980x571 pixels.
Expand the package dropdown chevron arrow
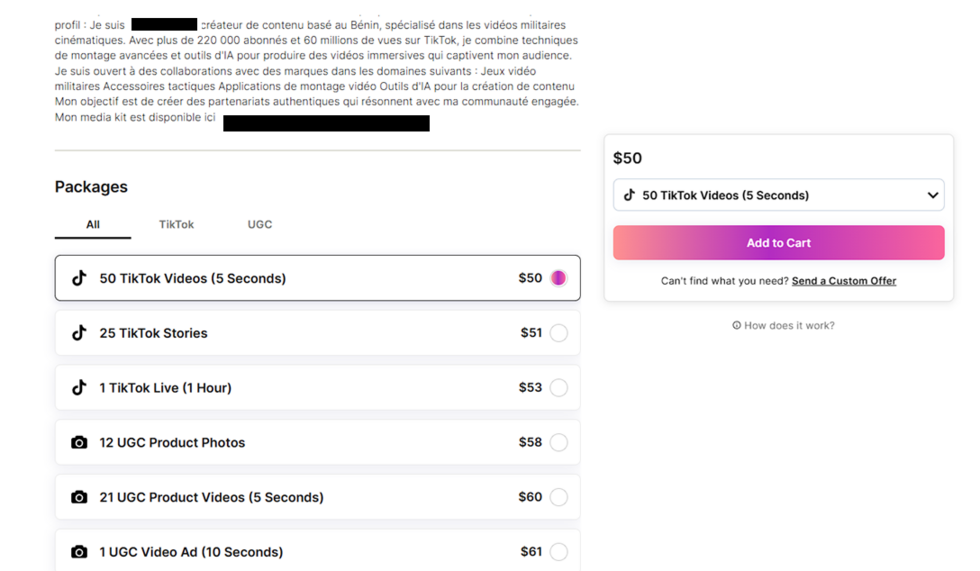pyautogui.click(x=932, y=195)
